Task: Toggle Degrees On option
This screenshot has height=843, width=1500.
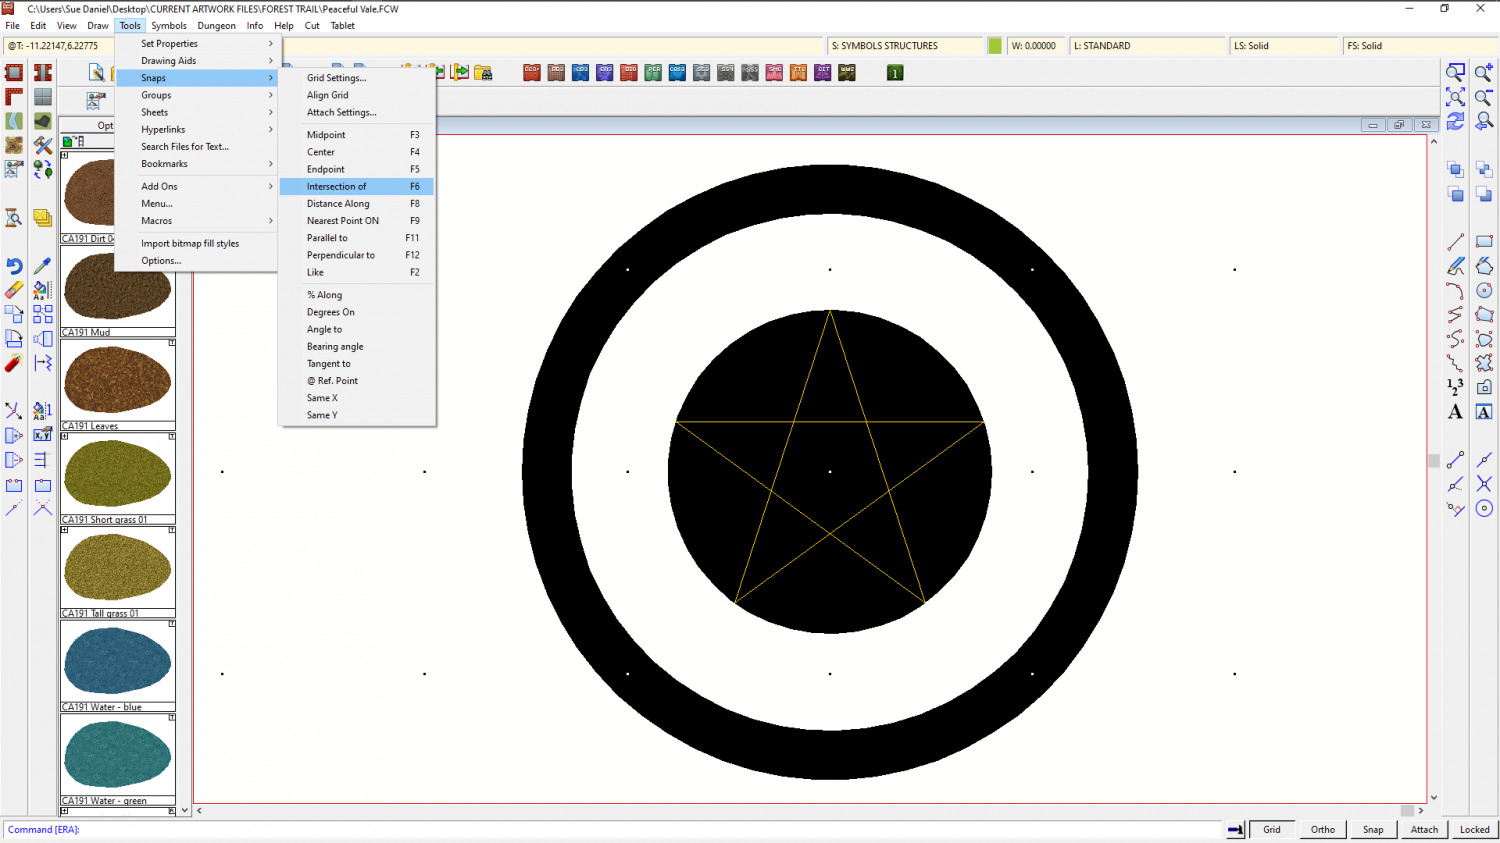Action: [357, 312]
